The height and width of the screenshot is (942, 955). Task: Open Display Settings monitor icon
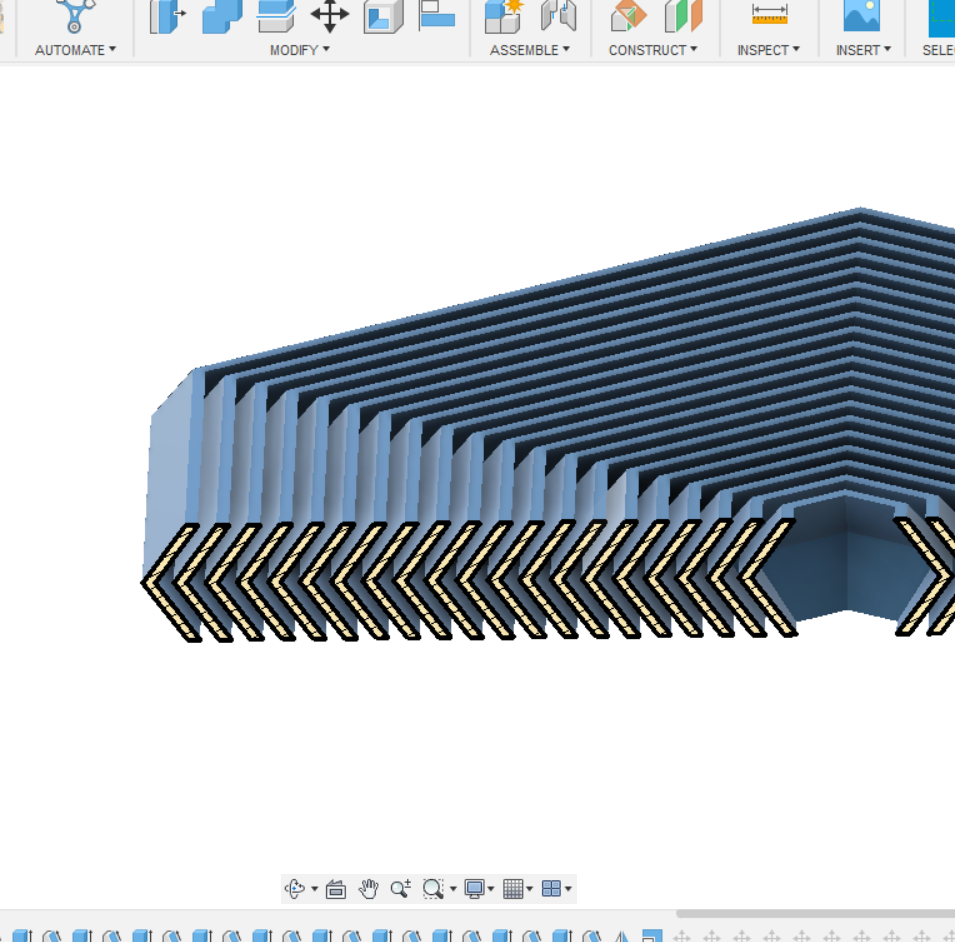click(475, 889)
